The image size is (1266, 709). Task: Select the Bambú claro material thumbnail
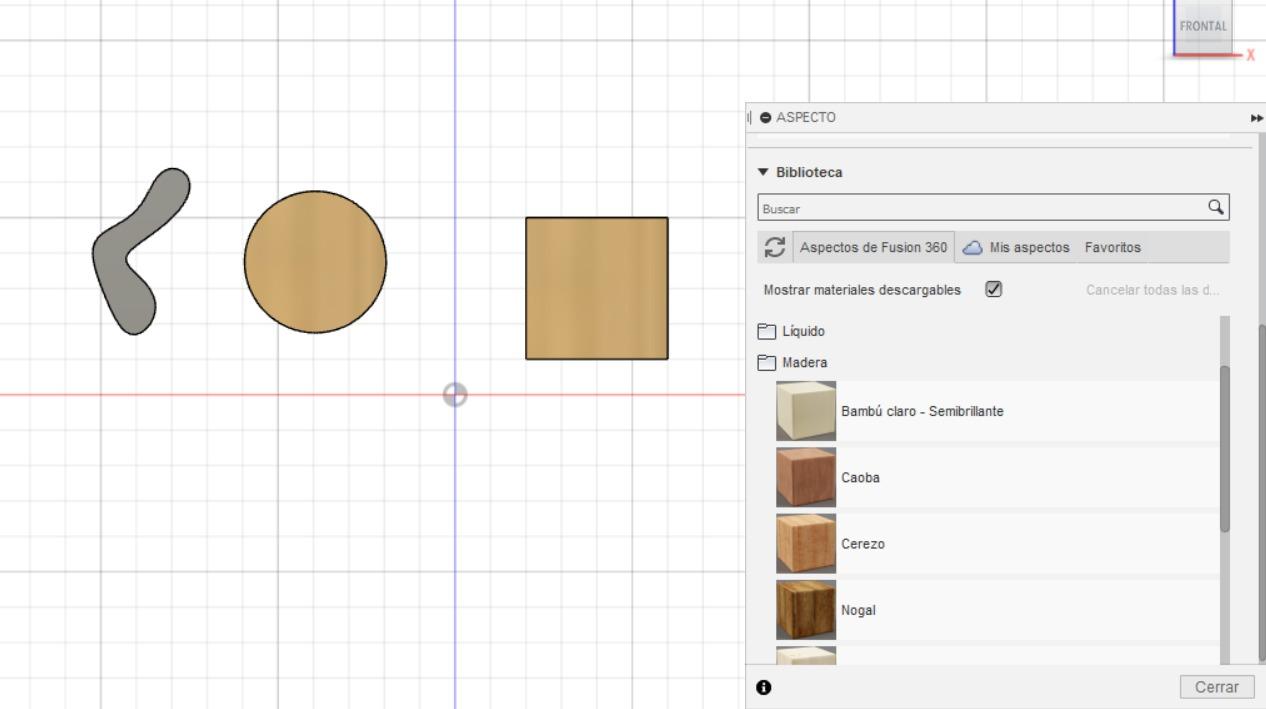coord(806,411)
